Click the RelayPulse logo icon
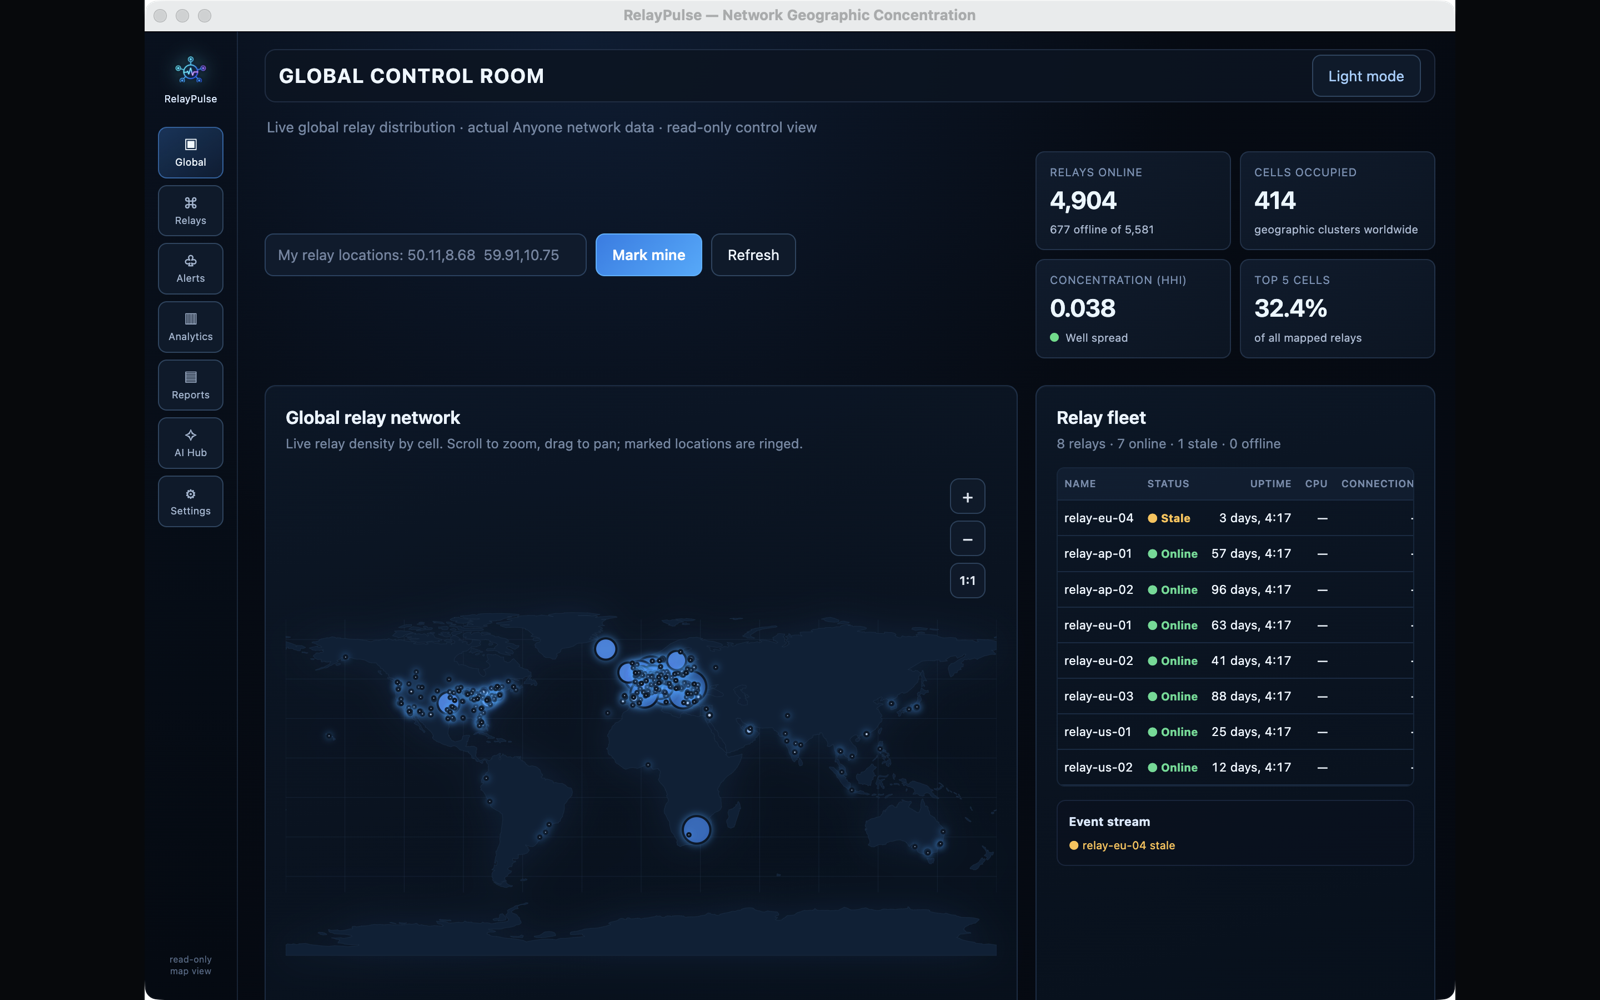Screen dimensions: 1600x1000 pos(190,70)
